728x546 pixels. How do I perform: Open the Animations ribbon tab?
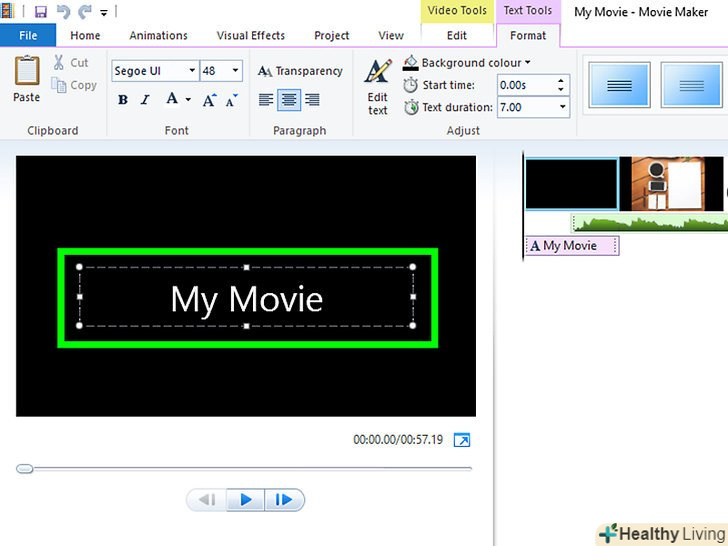pyautogui.click(x=158, y=36)
